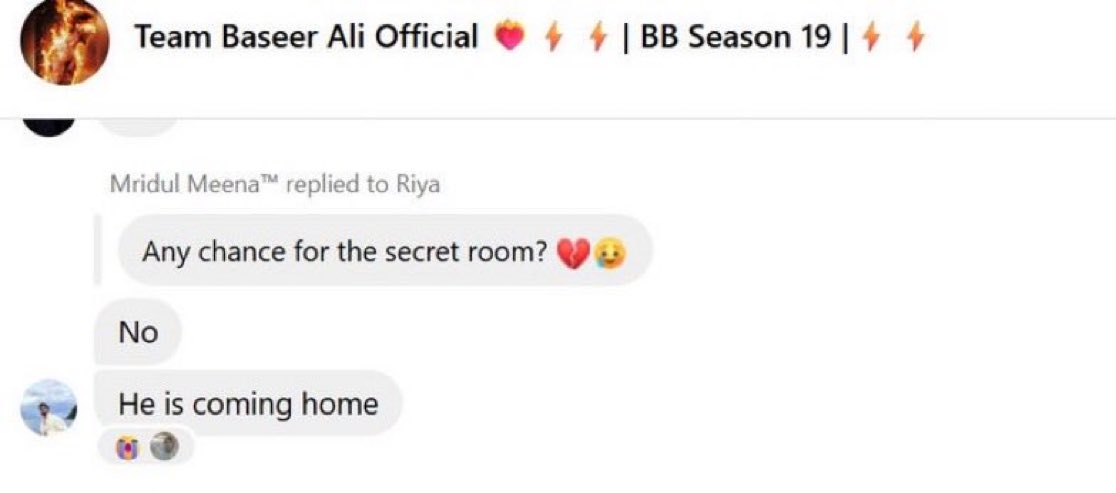The image size is (1116, 493).
Task: Click the Mridul Meena sender name
Action: (194, 184)
